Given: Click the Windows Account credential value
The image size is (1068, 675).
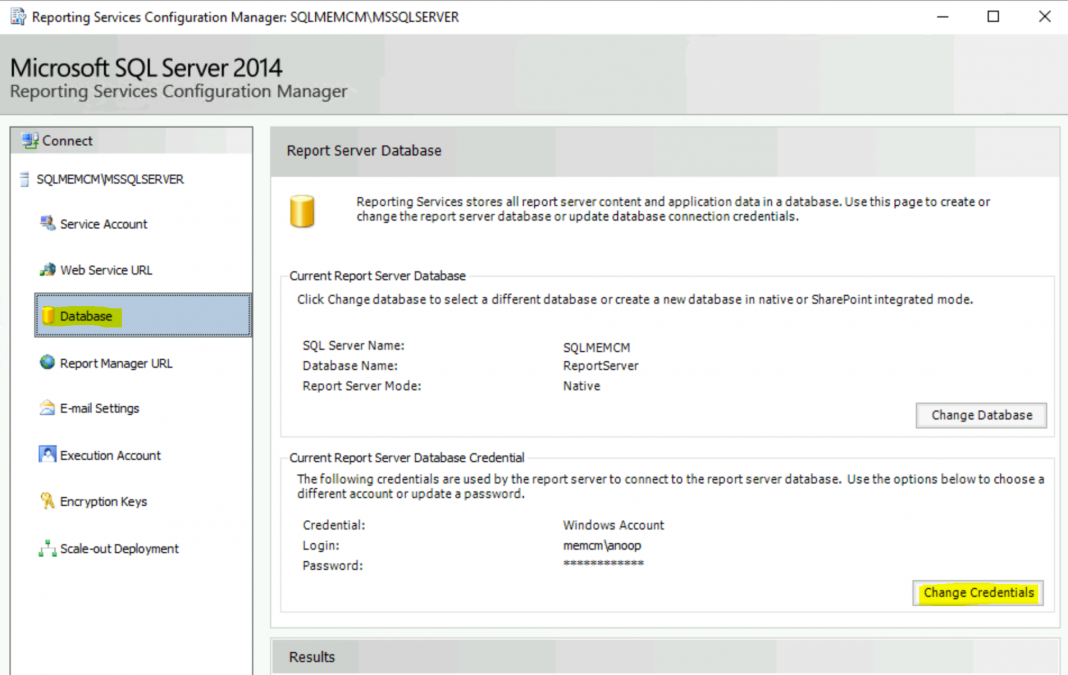Looking at the screenshot, I should tap(614, 525).
